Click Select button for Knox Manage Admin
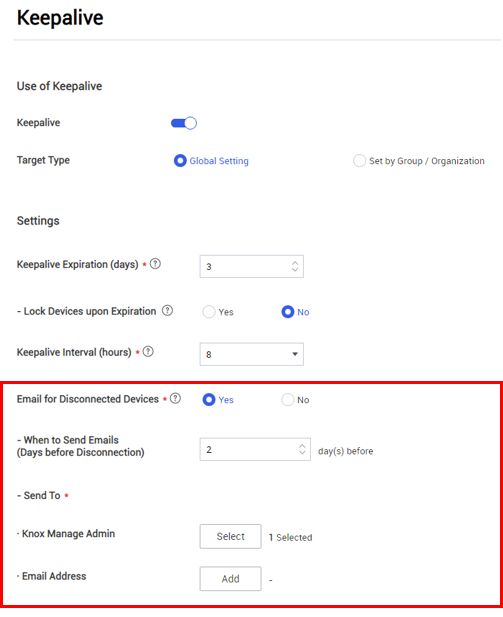This screenshot has width=503, height=617. (231, 536)
